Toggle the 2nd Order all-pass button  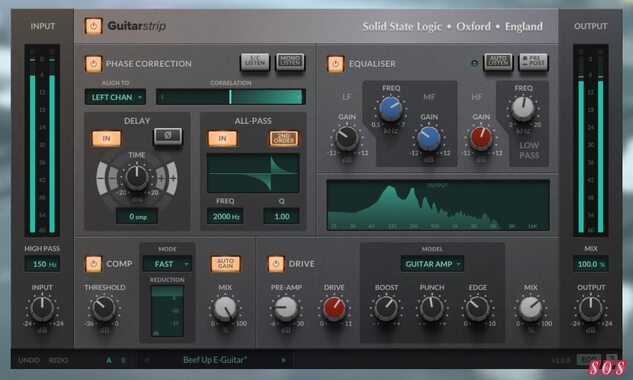(284, 139)
